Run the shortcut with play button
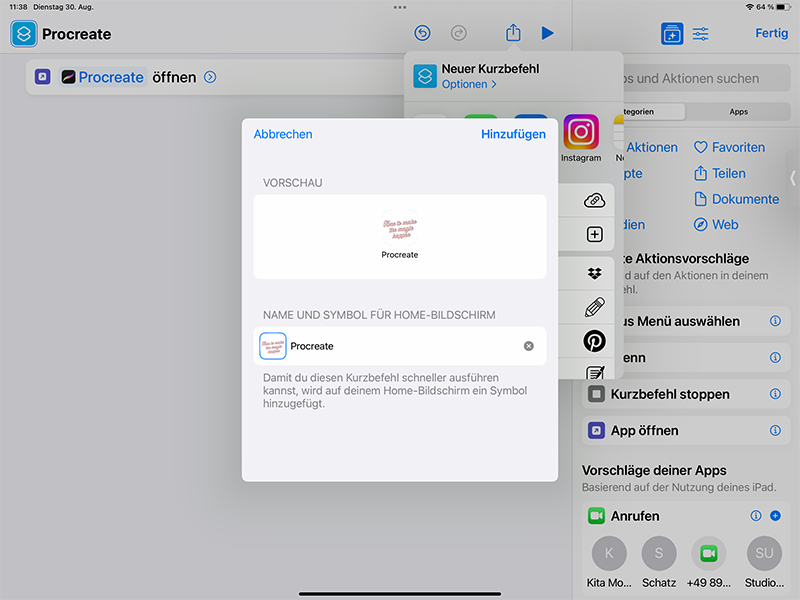 tap(547, 33)
